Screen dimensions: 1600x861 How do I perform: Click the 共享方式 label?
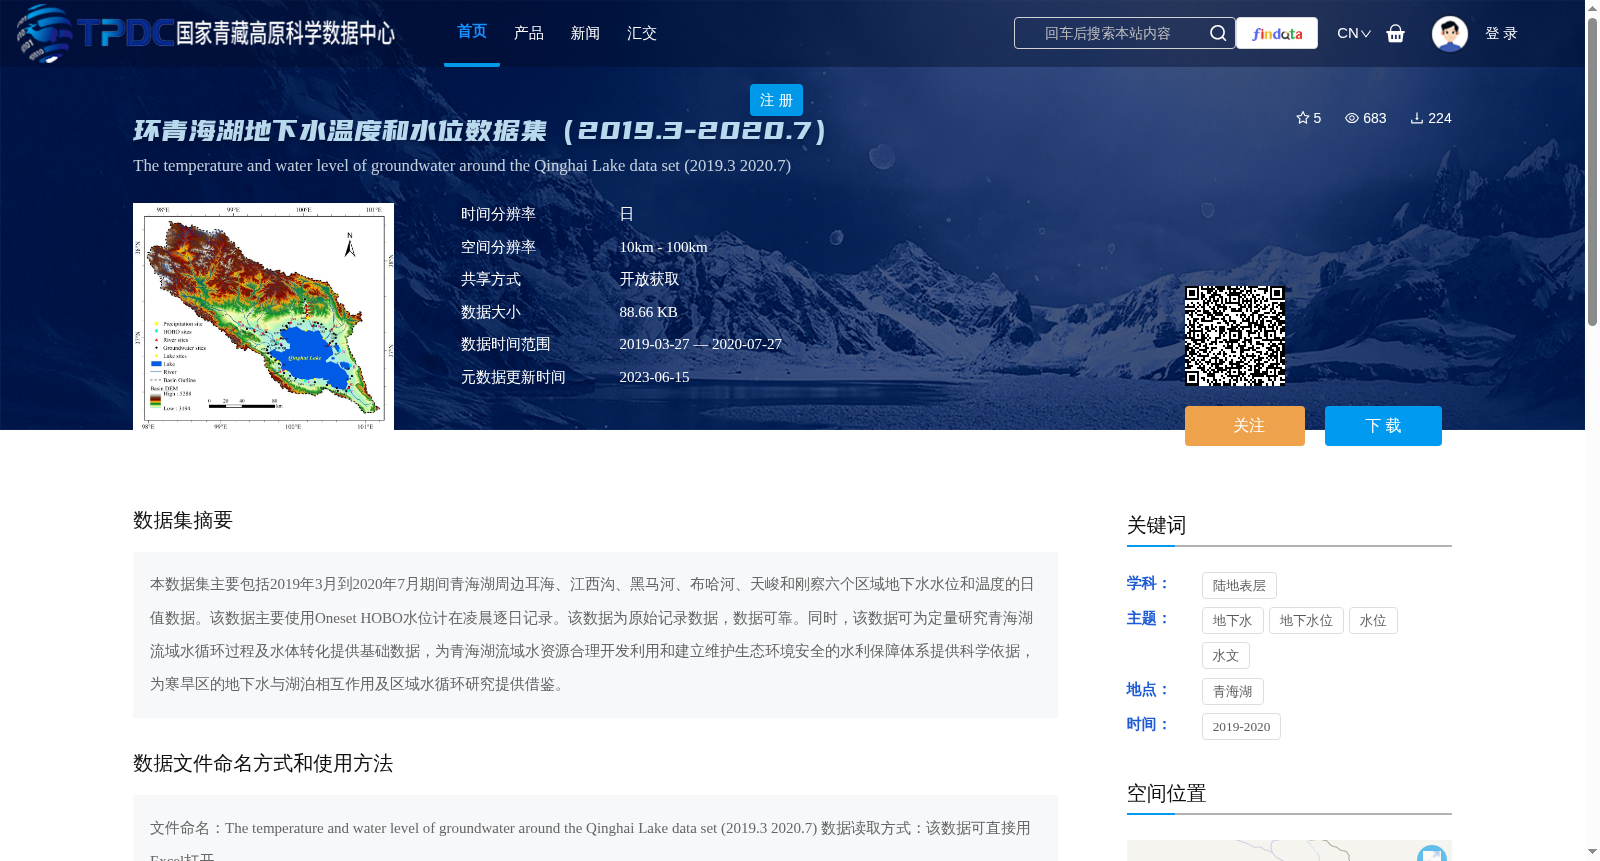click(x=491, y=279)
